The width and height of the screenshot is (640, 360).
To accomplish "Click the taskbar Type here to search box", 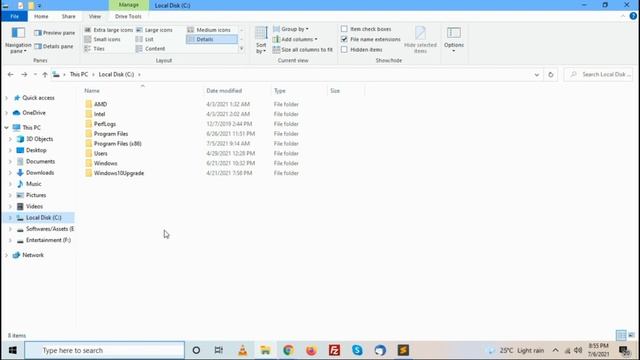I will [x=104, y=350].
